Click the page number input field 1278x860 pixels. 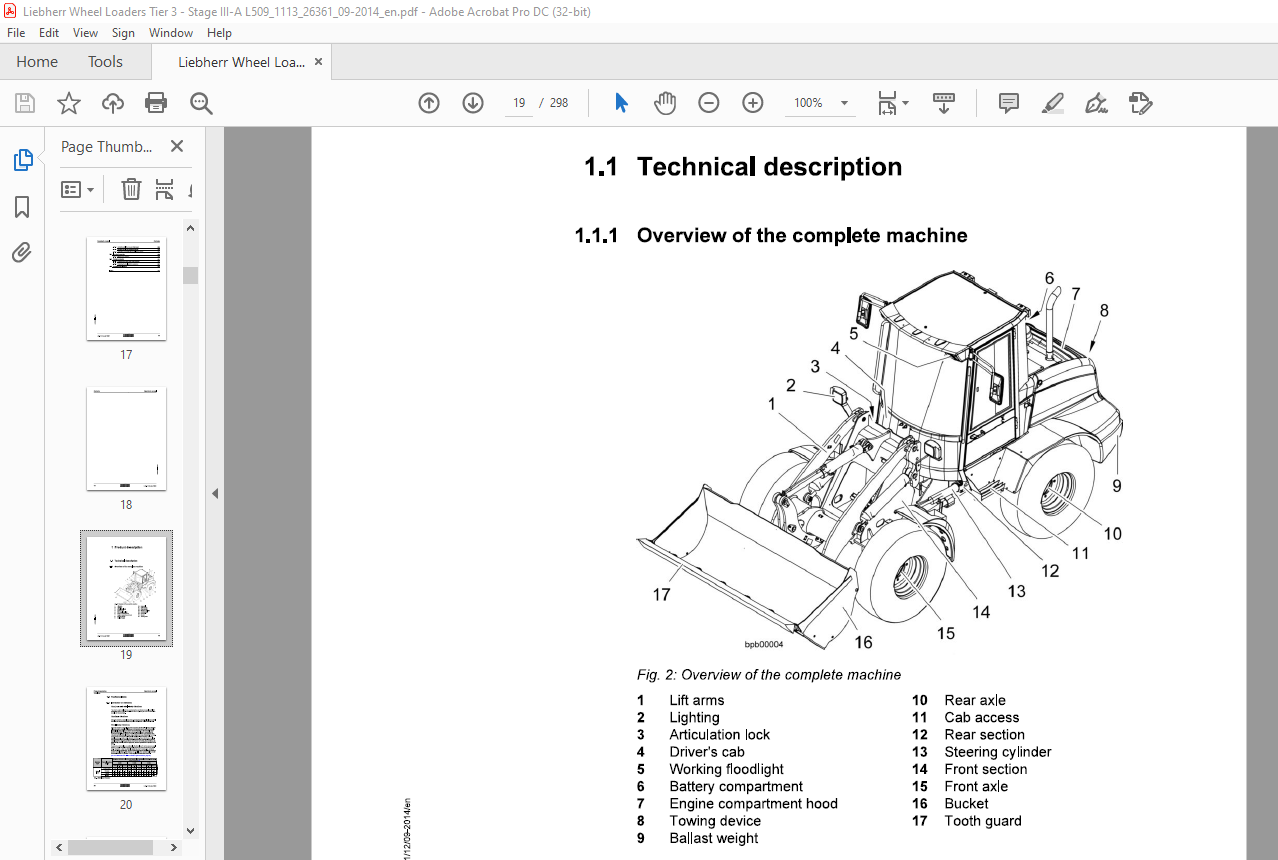519,103
